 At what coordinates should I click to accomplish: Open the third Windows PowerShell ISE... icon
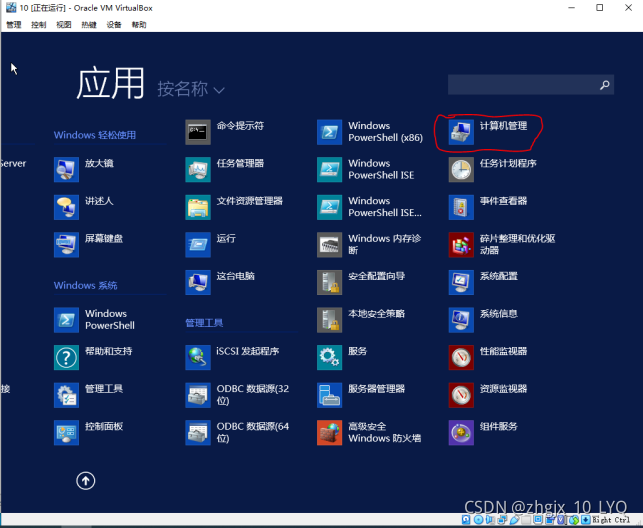(330, 207)
